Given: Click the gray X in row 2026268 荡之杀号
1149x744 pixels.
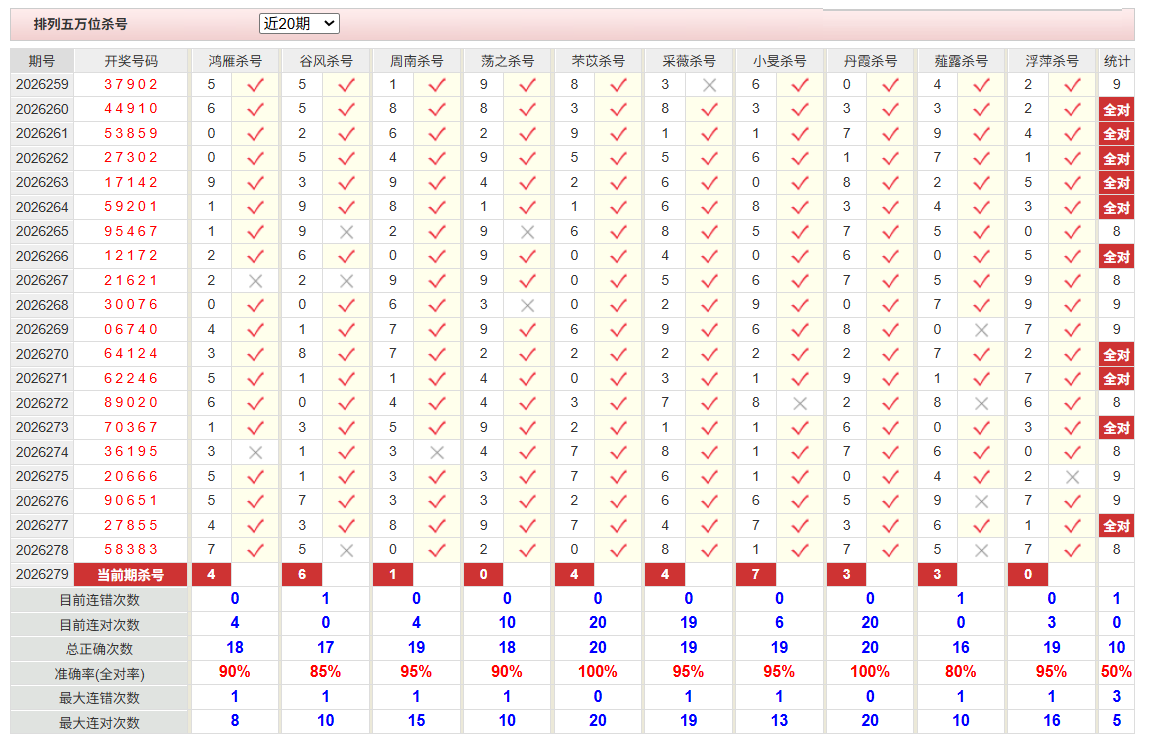Looking at the screenshot, I should click(x=527, y=306).
